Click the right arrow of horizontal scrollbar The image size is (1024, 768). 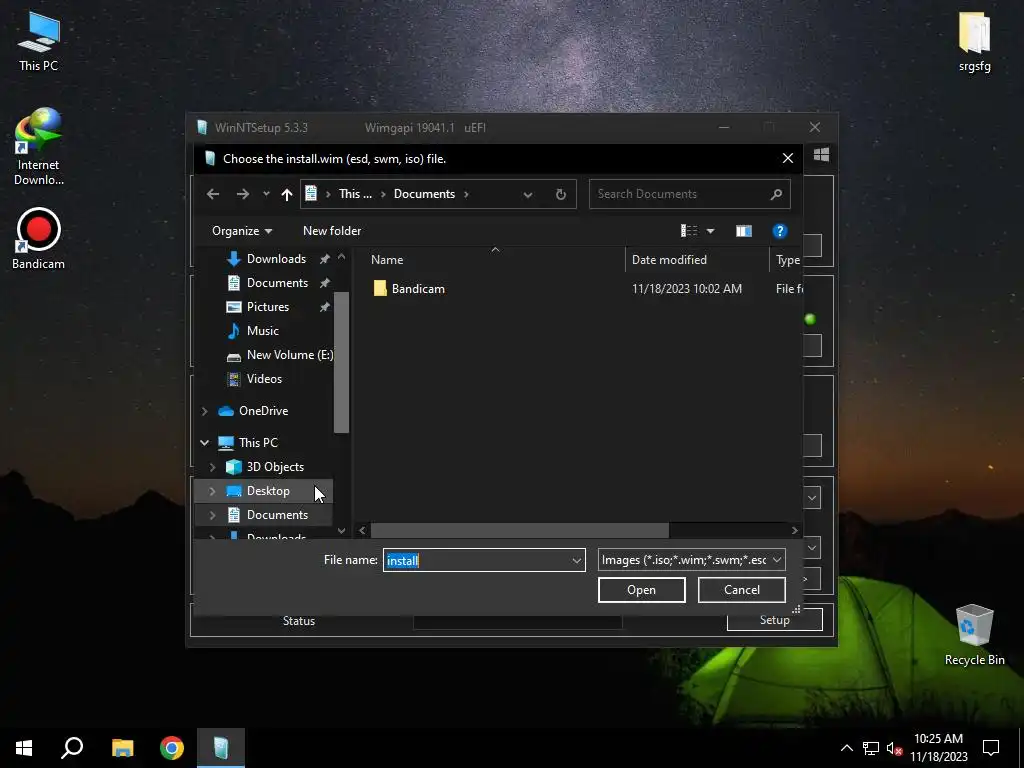pos(795,531)
